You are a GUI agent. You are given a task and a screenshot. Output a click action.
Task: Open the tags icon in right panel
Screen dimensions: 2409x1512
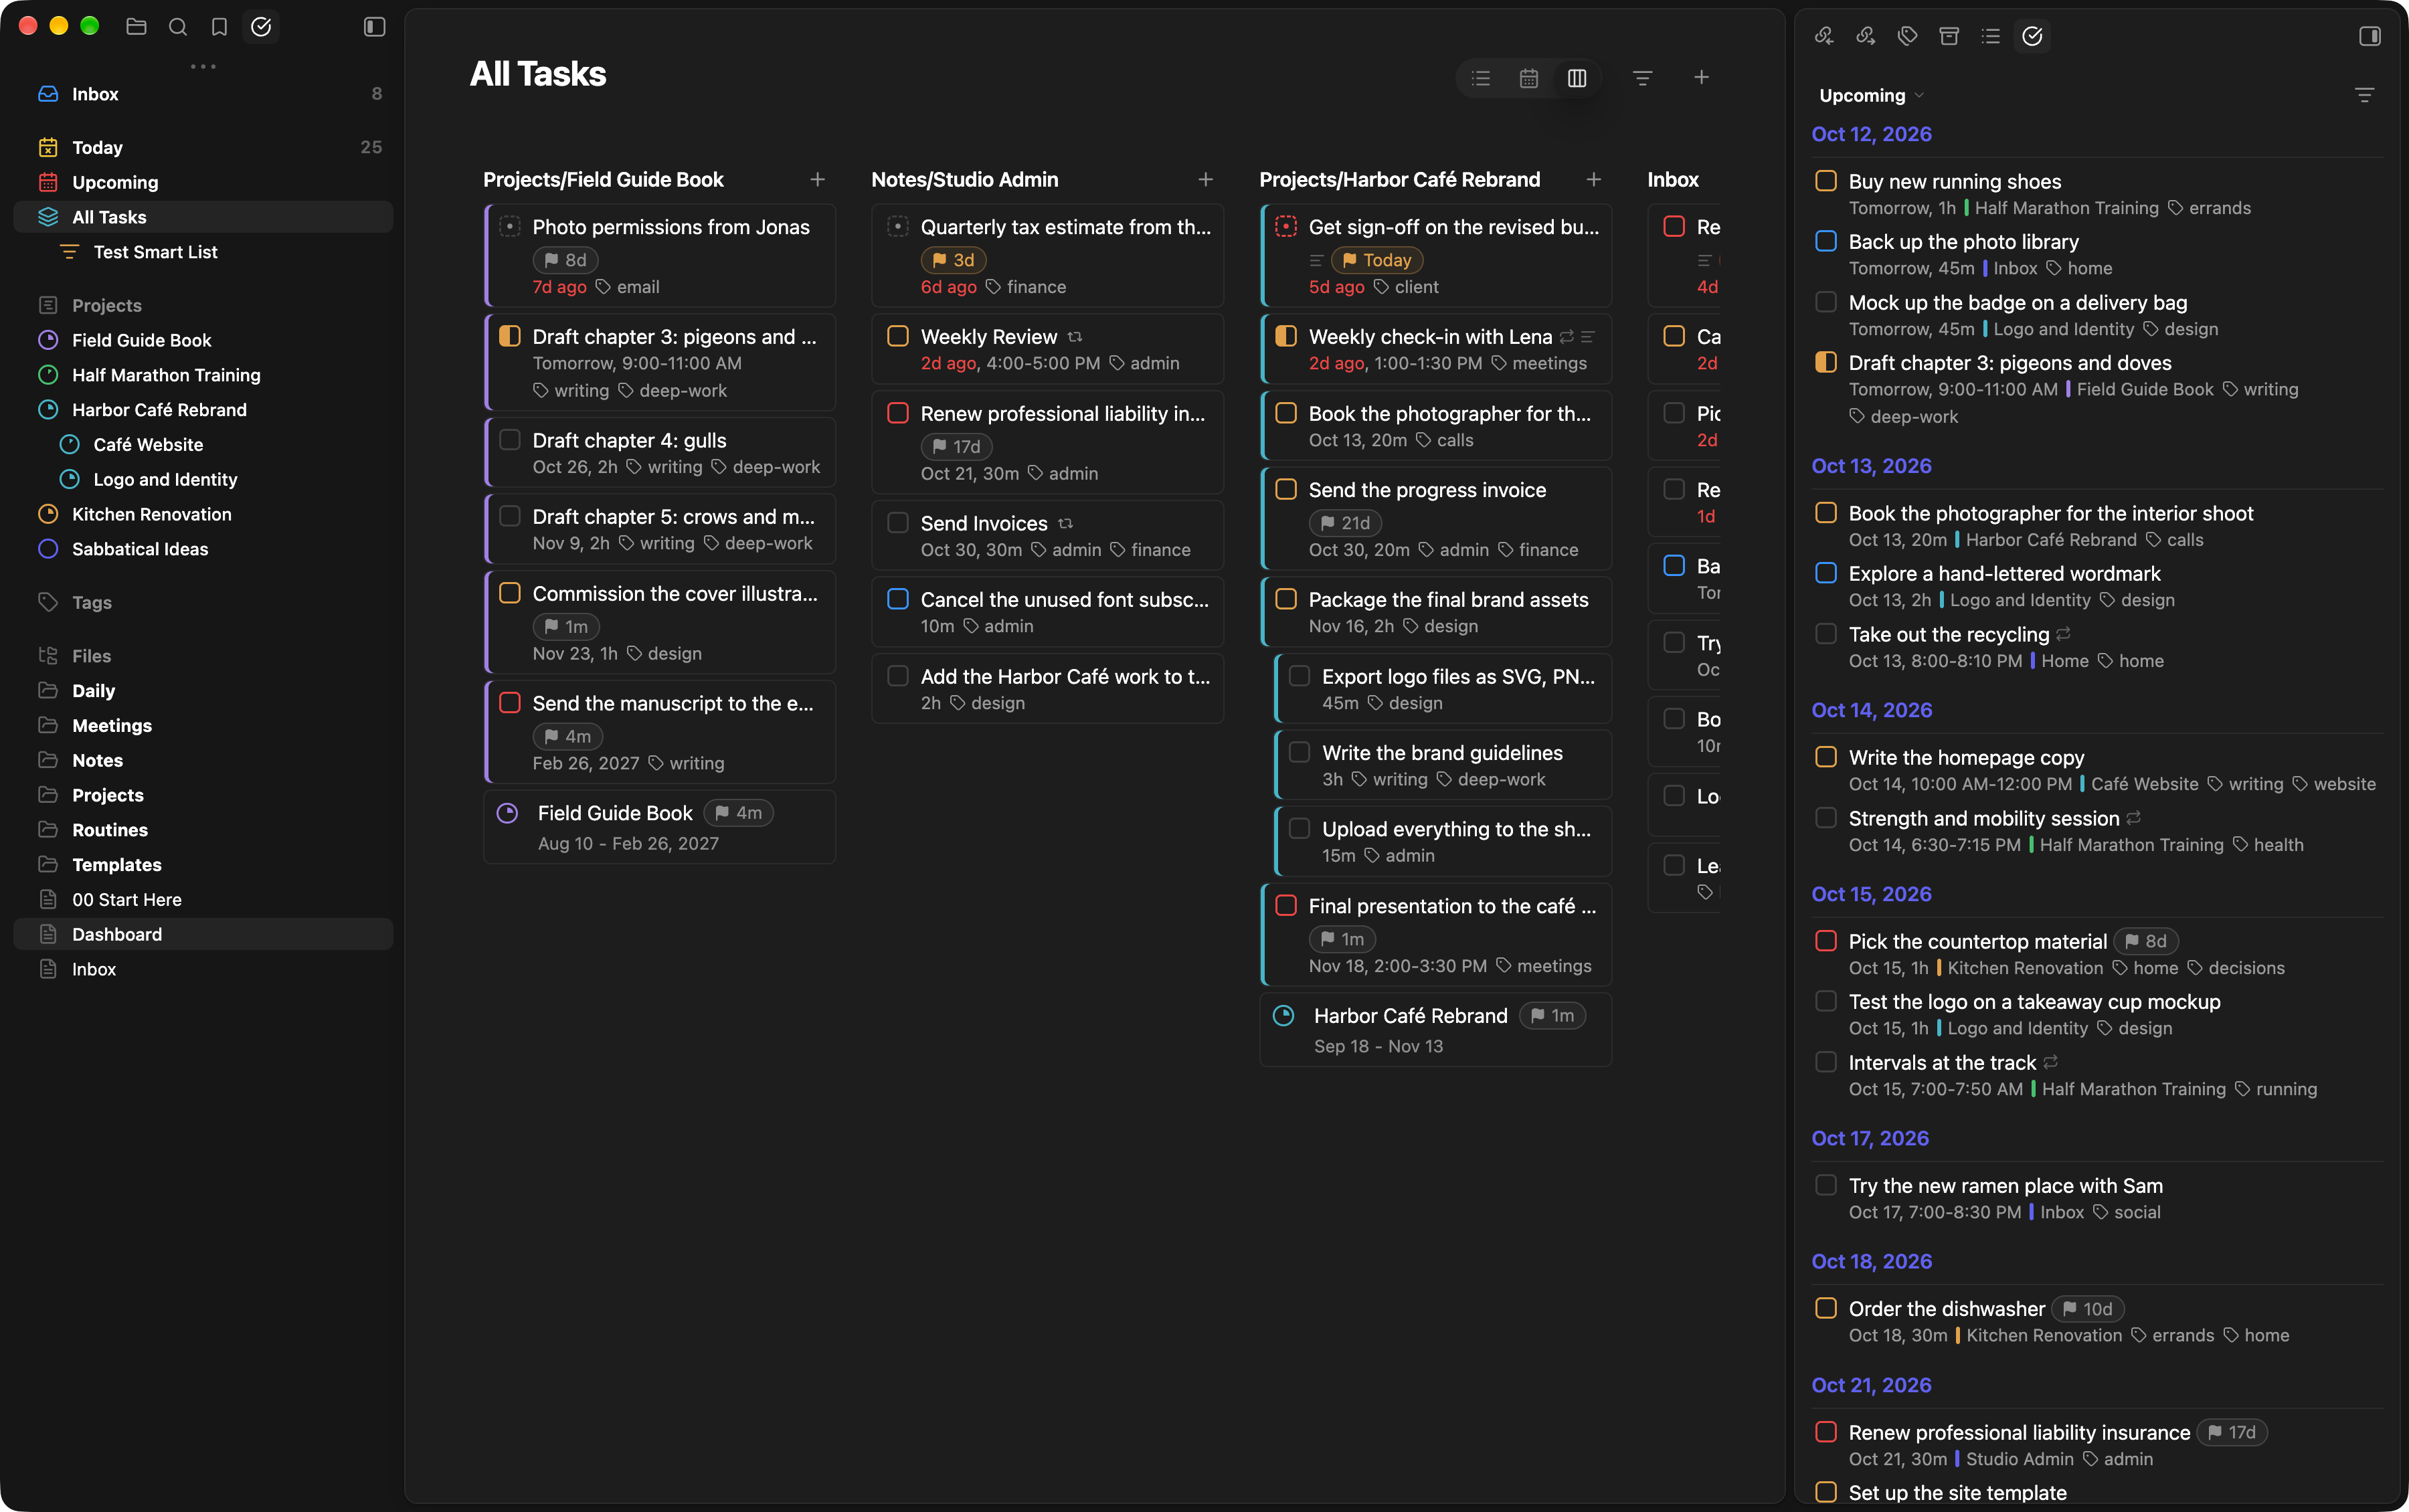pyautogui.click(x=1908, y=36)
